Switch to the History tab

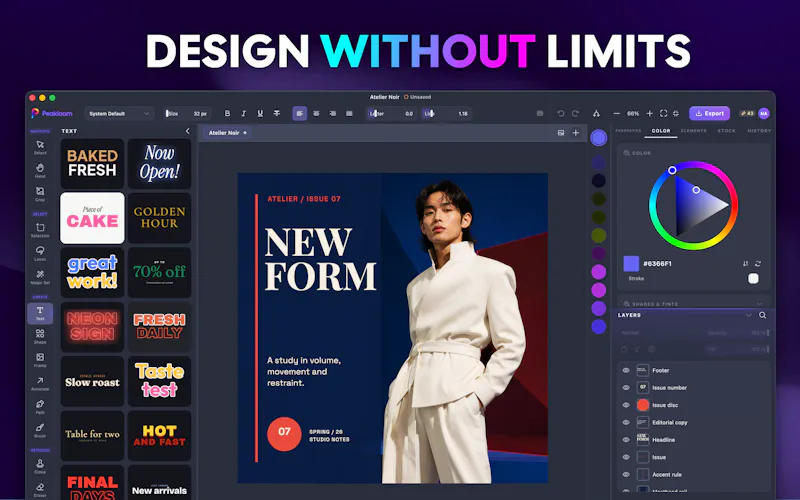[759, 131]
